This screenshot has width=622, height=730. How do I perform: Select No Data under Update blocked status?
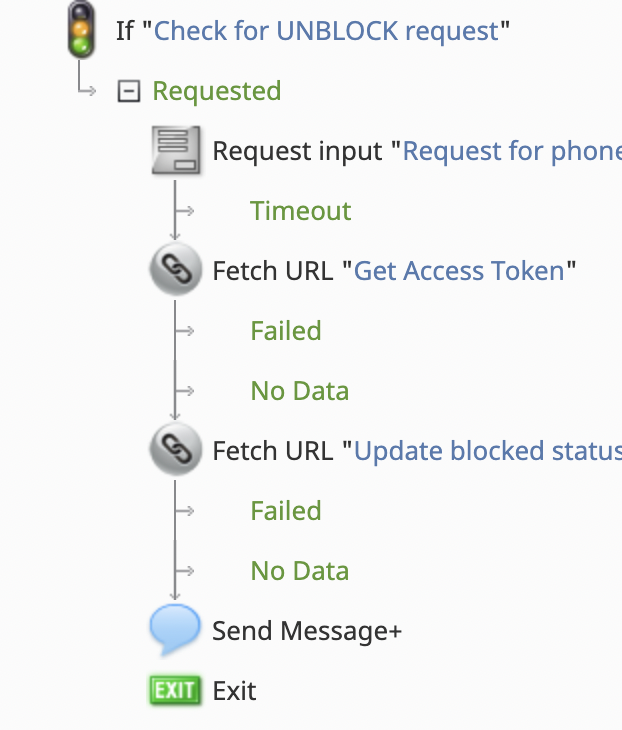coord(300,571)
